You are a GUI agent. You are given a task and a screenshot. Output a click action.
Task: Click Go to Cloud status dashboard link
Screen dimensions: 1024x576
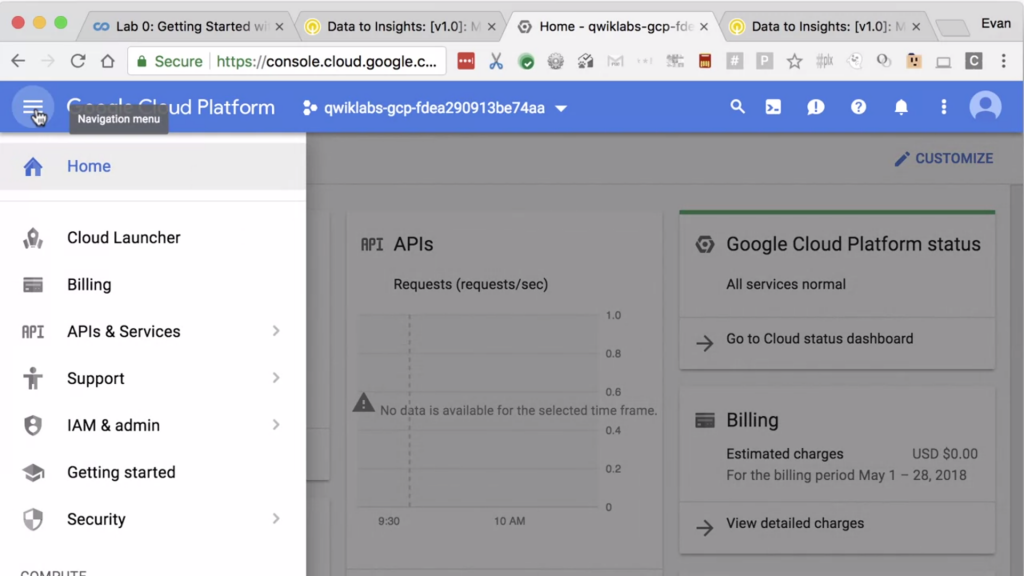pos(820,339)
